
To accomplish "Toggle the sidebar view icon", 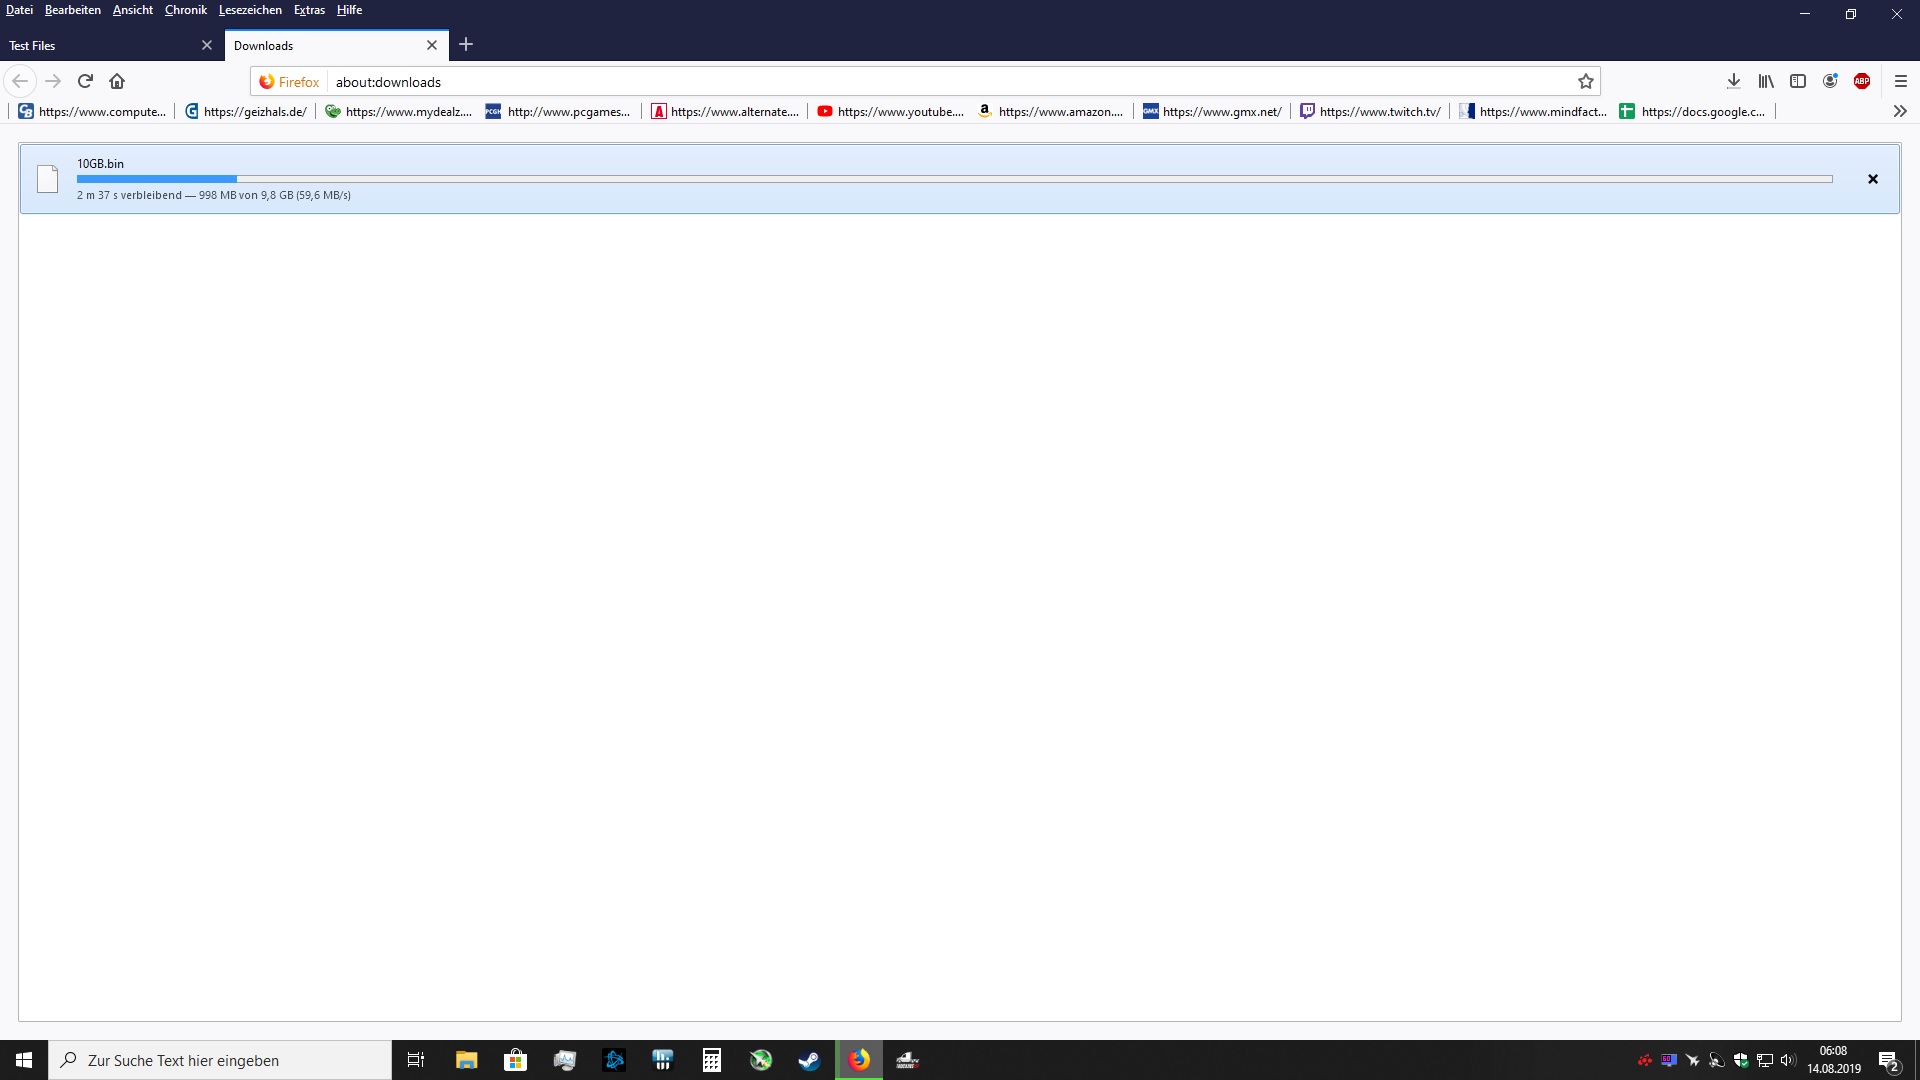I will [1798, 81].
